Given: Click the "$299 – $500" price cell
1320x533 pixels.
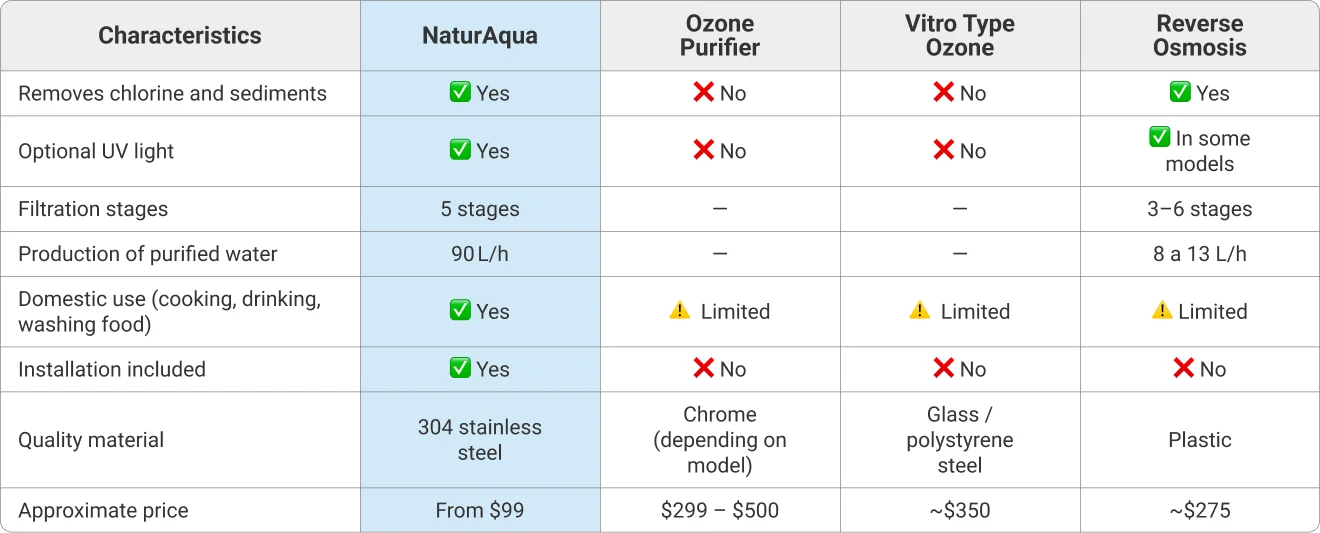Looking at the screenshot, I should click(x=720, y=510).
